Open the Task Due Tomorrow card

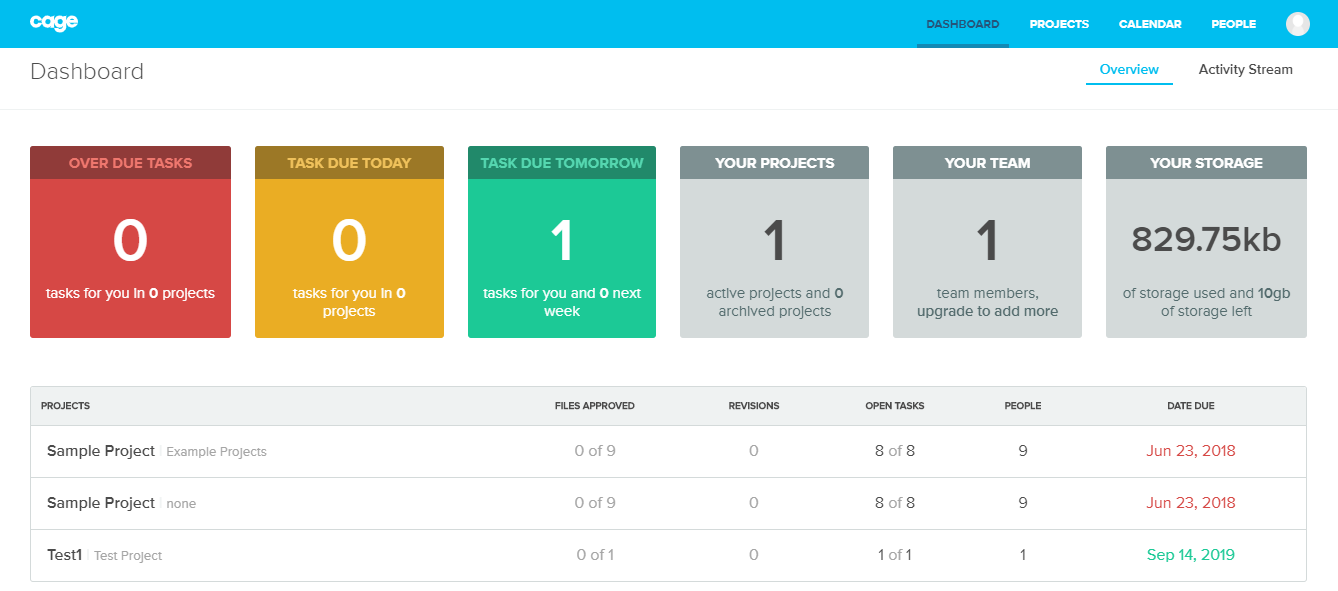[x=561, y=242]
